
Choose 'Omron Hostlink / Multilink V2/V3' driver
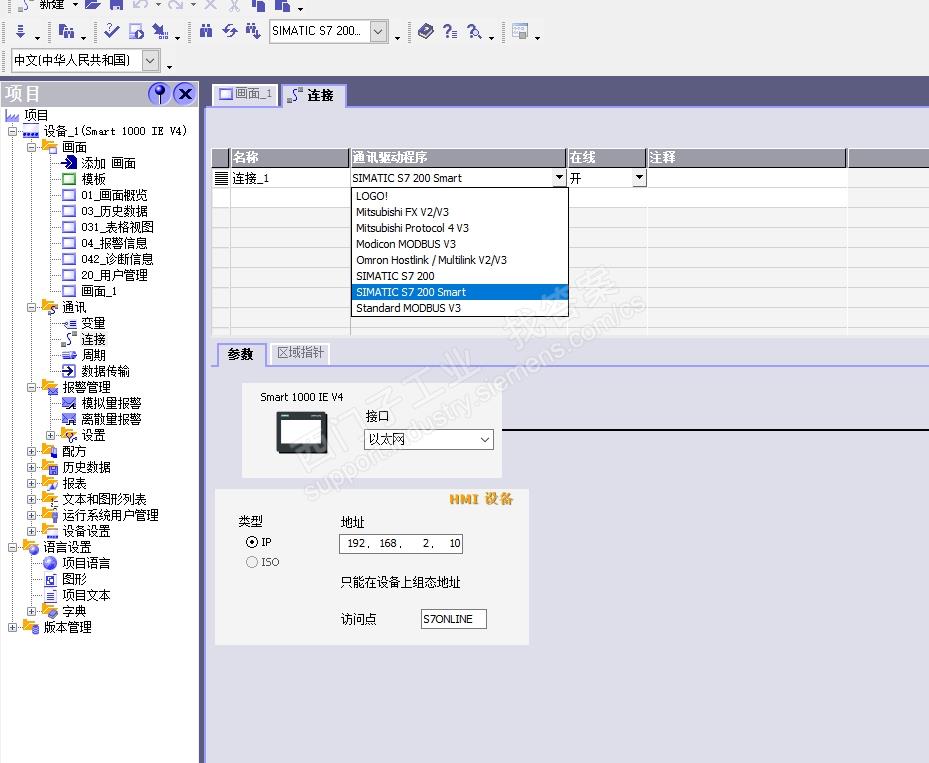[x=459, y=260]
